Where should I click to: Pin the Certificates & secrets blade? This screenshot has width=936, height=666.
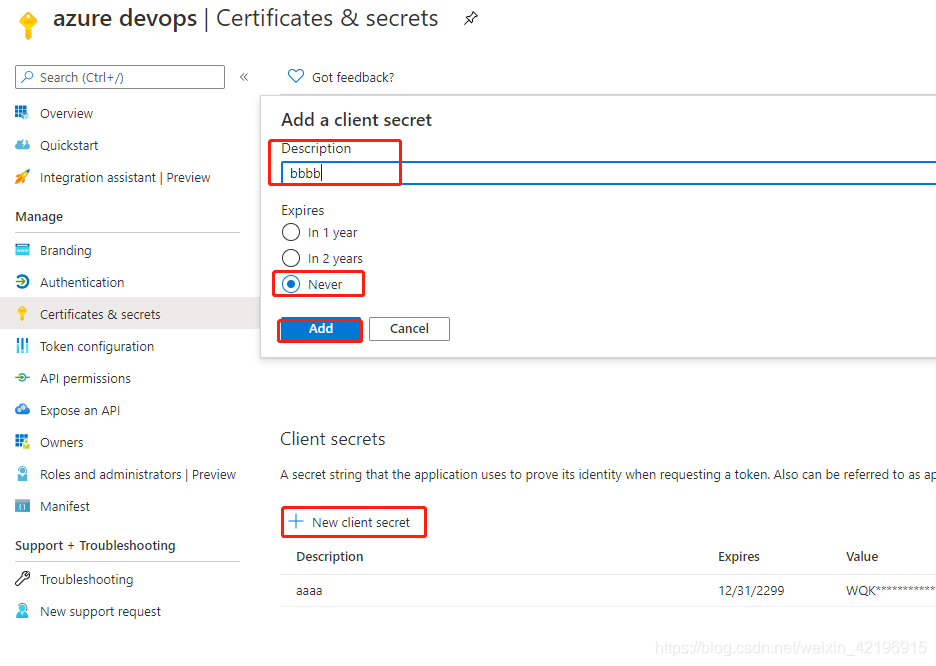click(x=470, y=18)
